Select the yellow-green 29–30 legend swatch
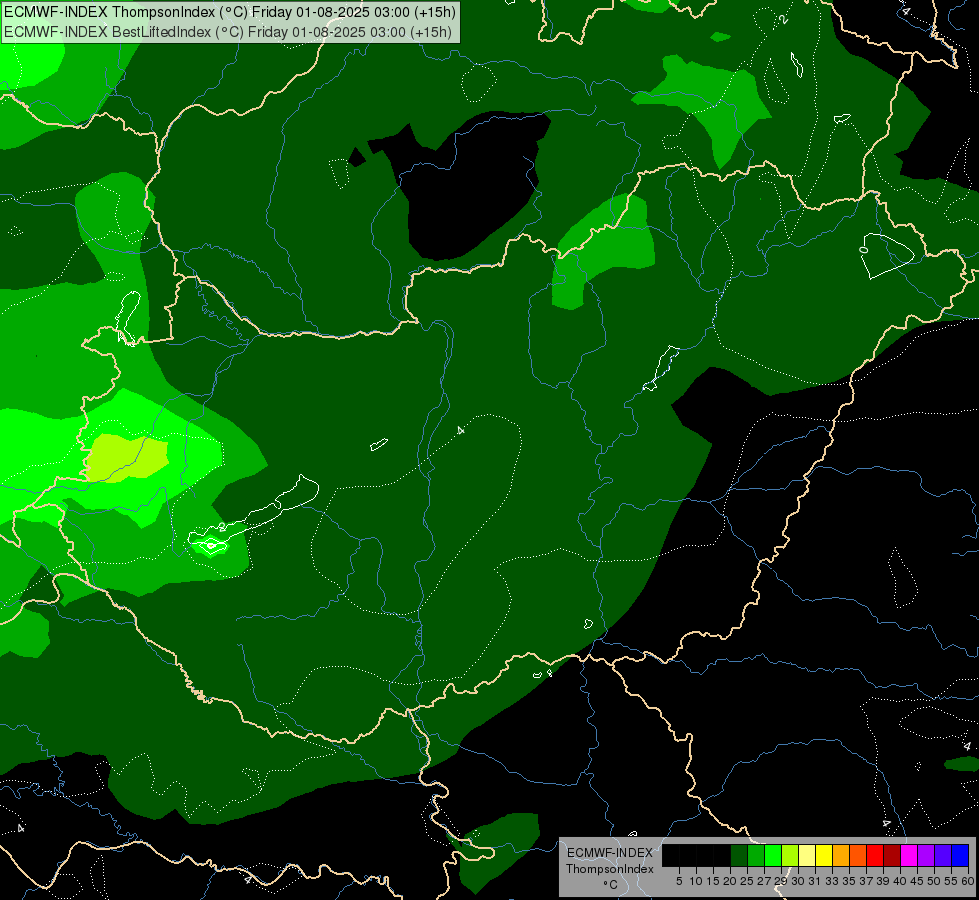This screenshot has width=979, height=900. 790,855
